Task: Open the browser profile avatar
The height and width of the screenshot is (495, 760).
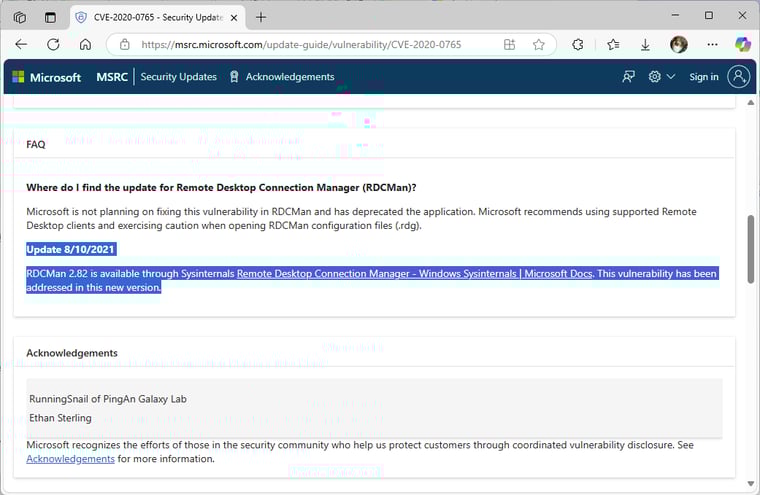Action: coord(679,45)
